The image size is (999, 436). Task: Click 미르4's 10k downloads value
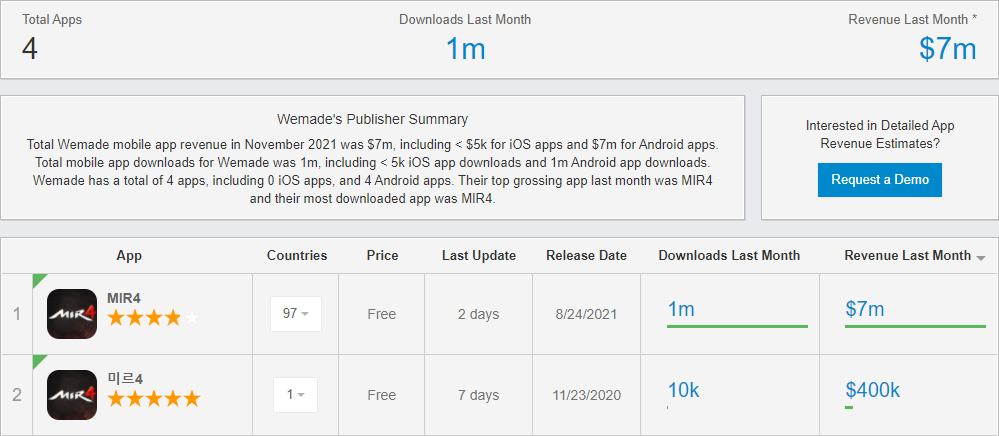684,390
